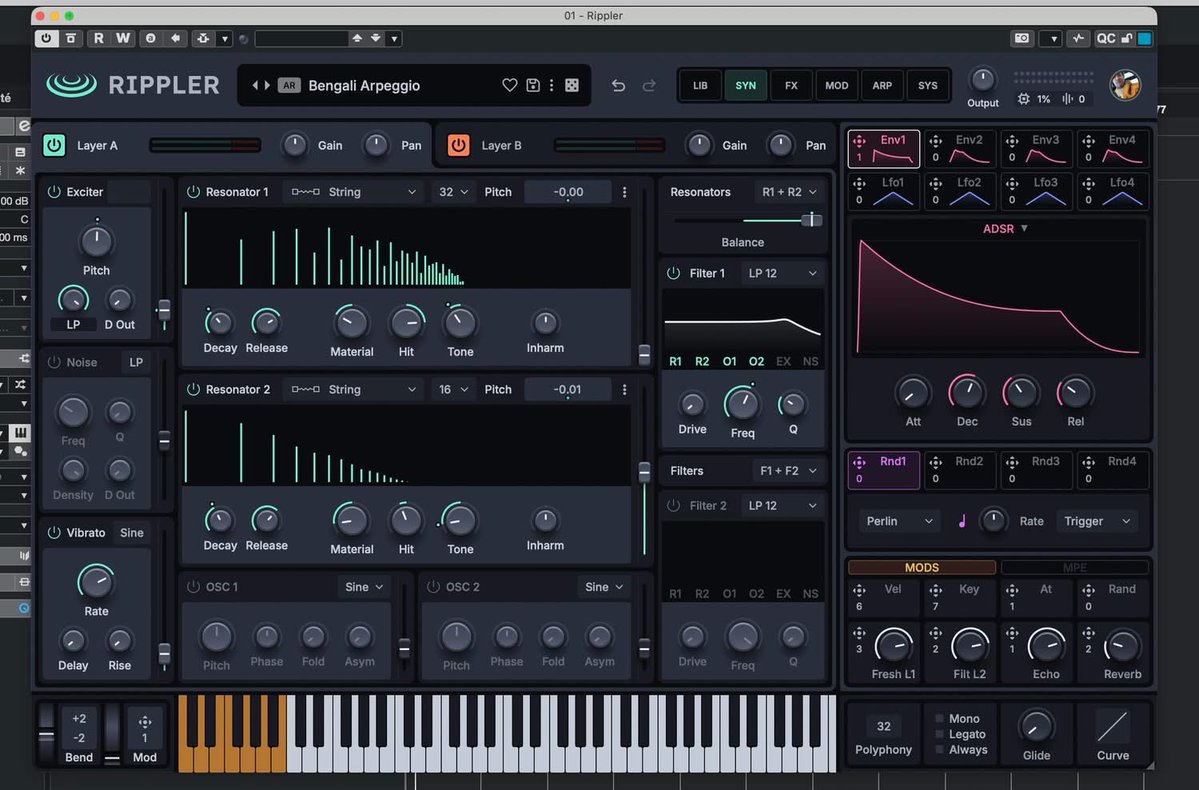Select the Env2 envelope slot
Image resolution: width=1199 pixels, height=790 pixels.
tap(960, 148)
